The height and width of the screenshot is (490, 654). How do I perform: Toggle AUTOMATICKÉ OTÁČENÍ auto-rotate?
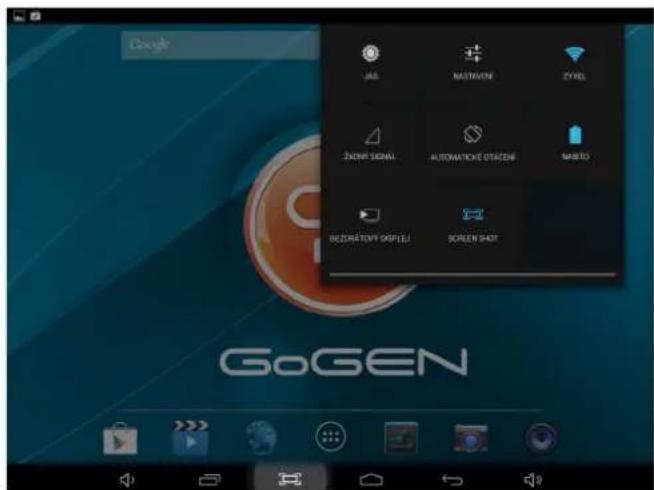click(473, 143)
